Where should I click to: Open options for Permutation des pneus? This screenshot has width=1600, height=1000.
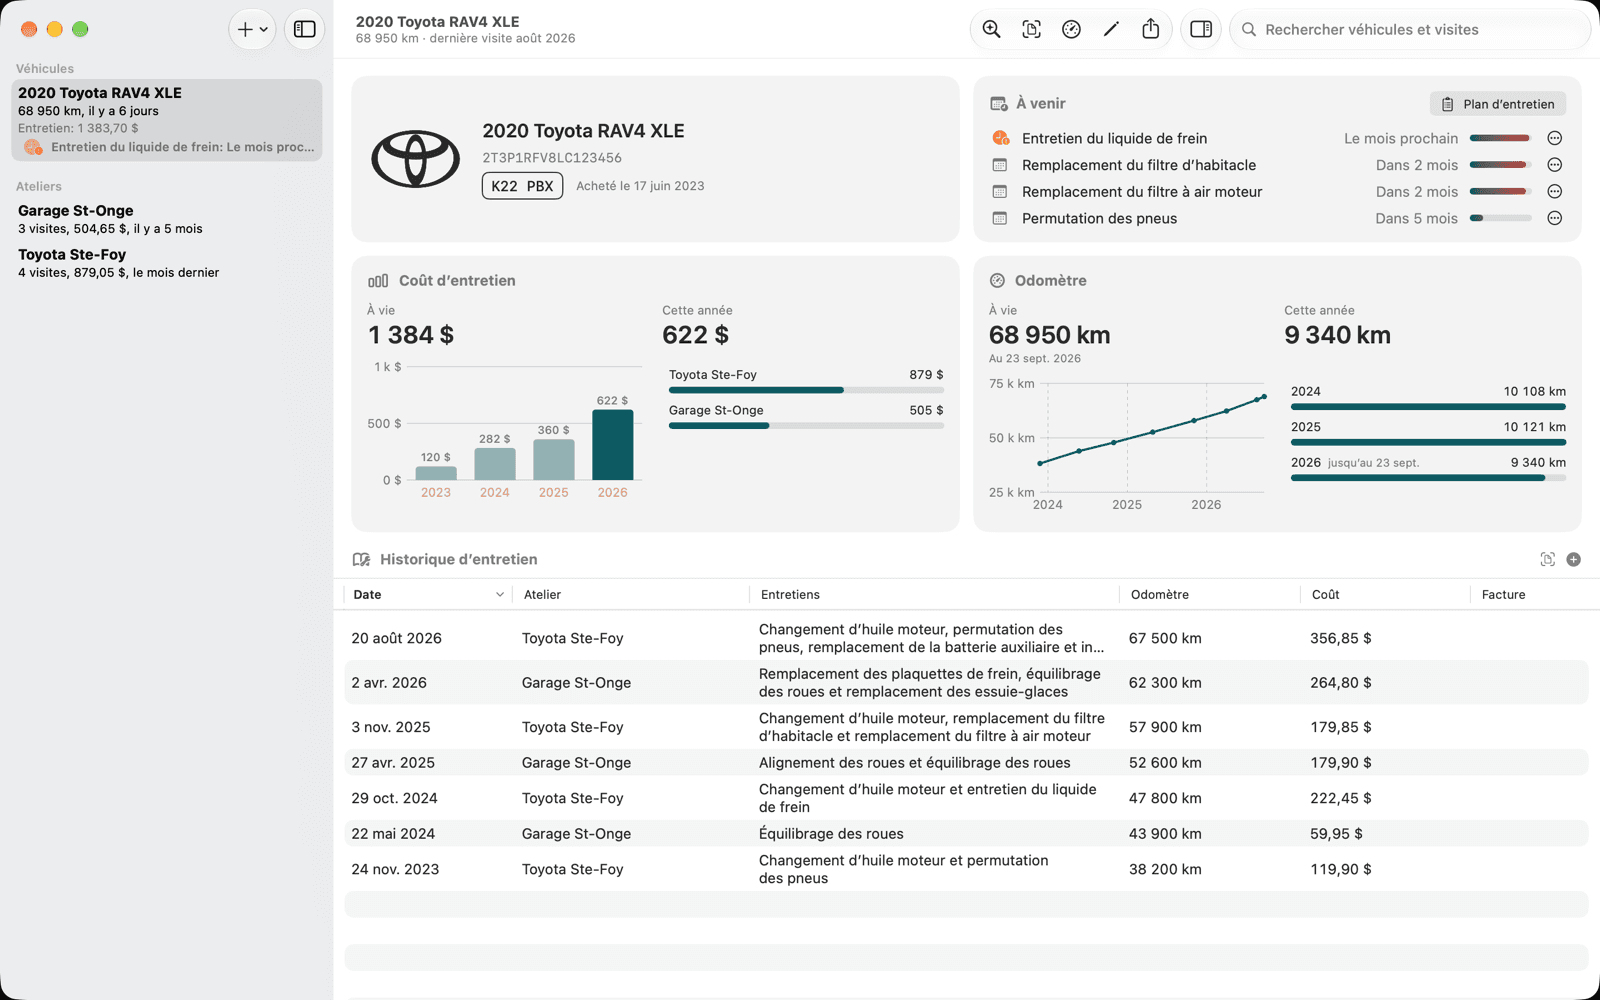pos(1555,218)
